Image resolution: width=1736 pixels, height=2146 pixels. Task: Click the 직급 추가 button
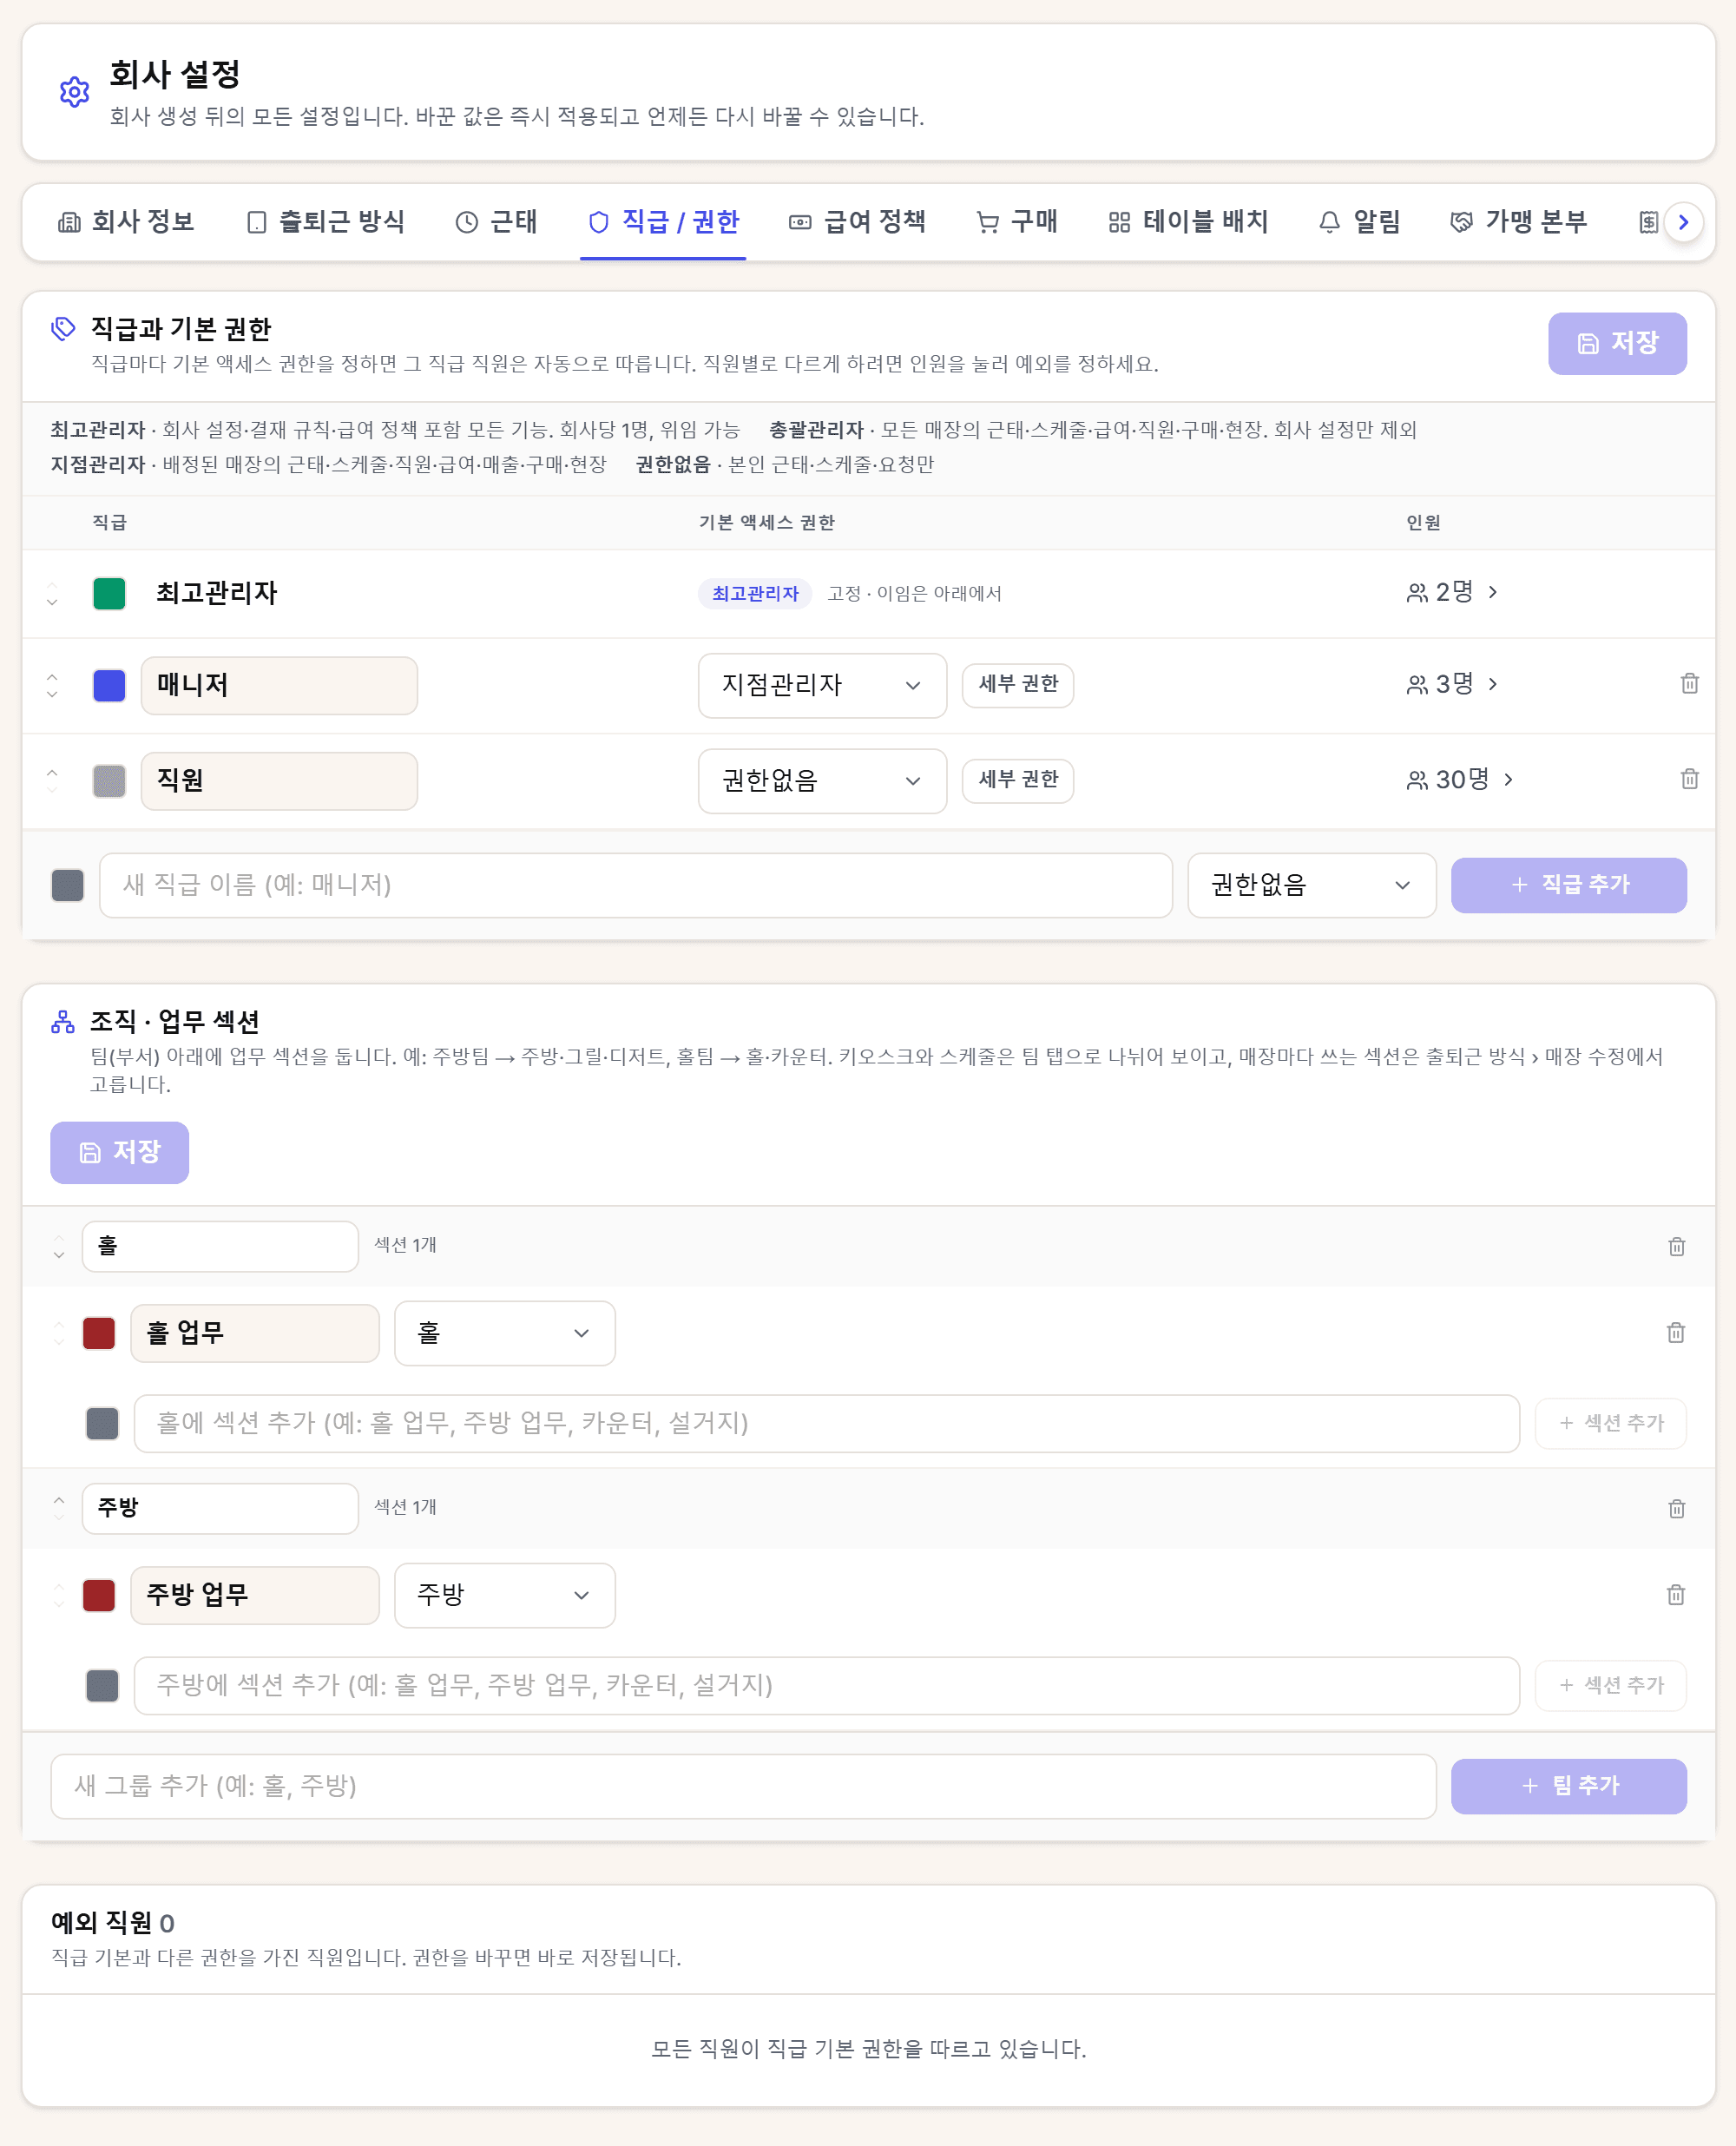pyautogui.click(x=1568, y=885)
